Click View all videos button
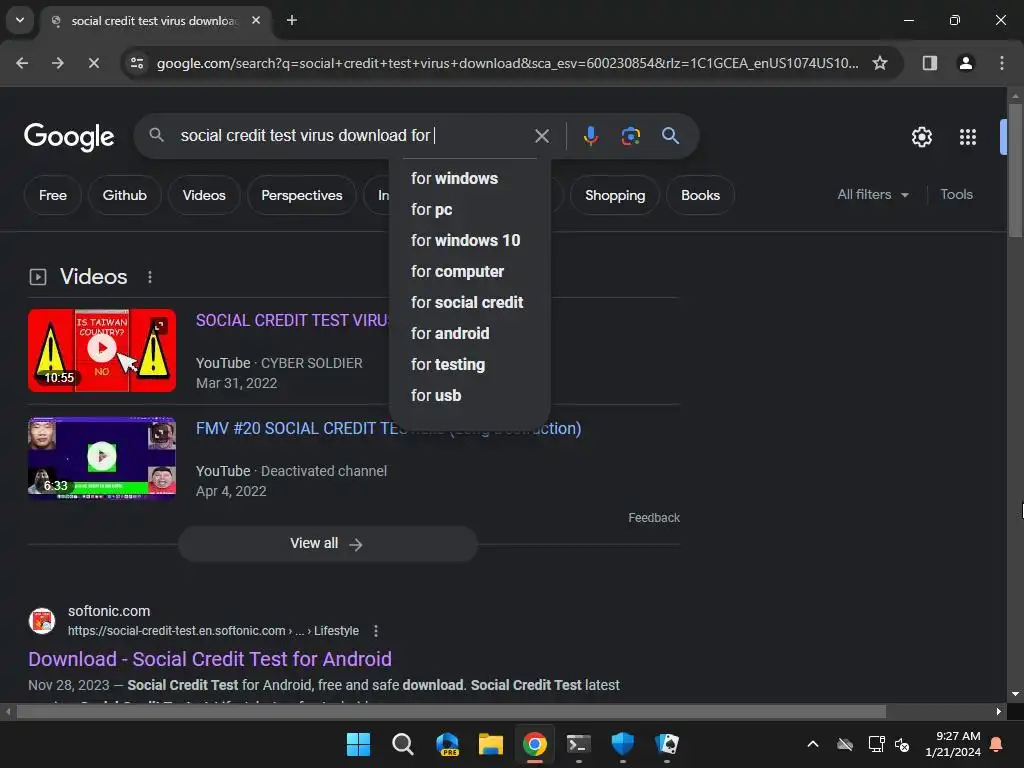The height and width of the screenshot is (768, 1024). click(x=328, y=543)
